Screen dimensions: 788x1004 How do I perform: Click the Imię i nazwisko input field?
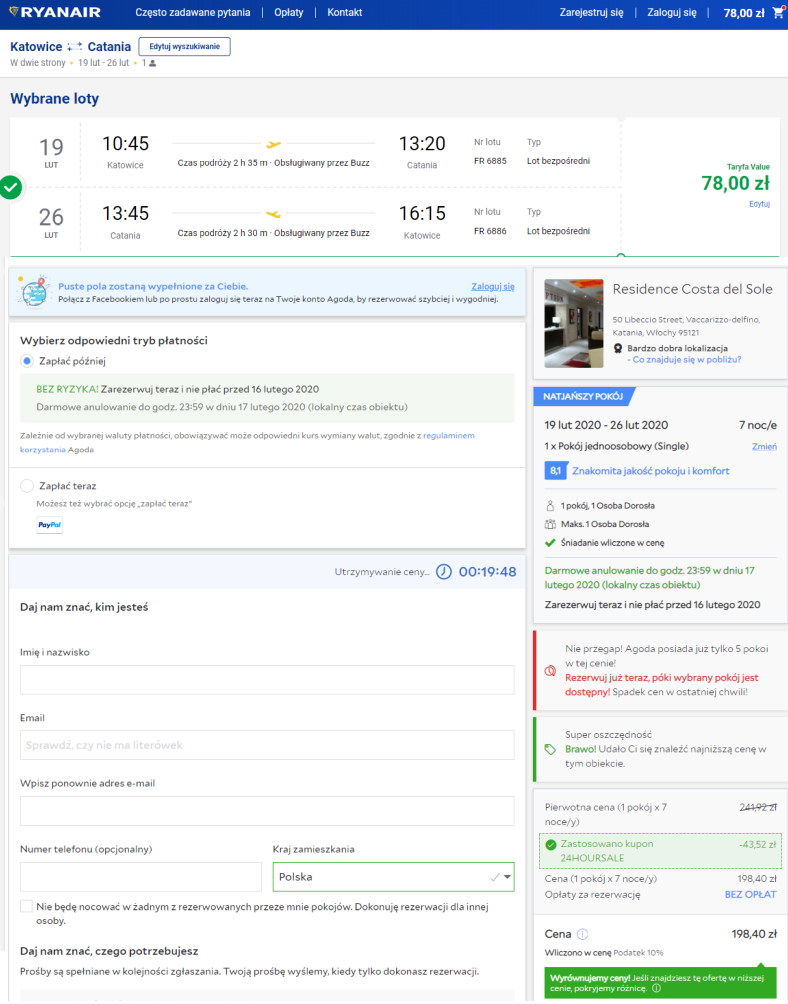pyautogui.click(x=267, y=679)
